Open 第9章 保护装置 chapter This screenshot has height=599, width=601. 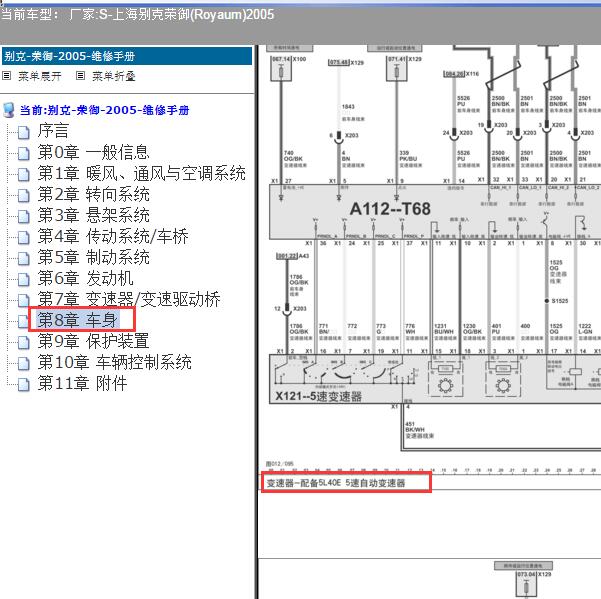pos(94,341)
